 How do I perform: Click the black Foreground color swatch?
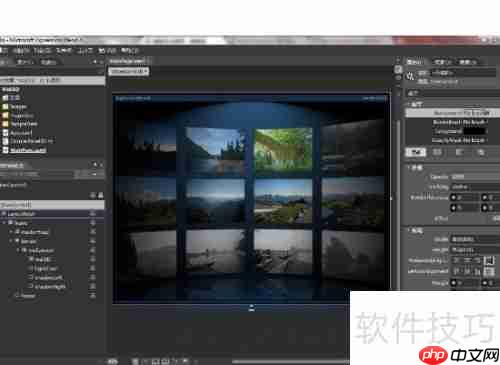pos(474,131)
